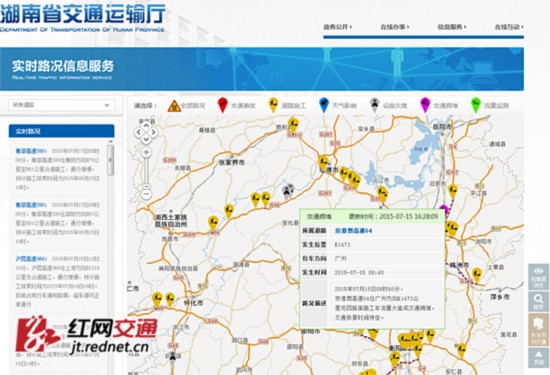Show all road conditions via triangle 全部路况 icon
550x375 pixels.
174,106
